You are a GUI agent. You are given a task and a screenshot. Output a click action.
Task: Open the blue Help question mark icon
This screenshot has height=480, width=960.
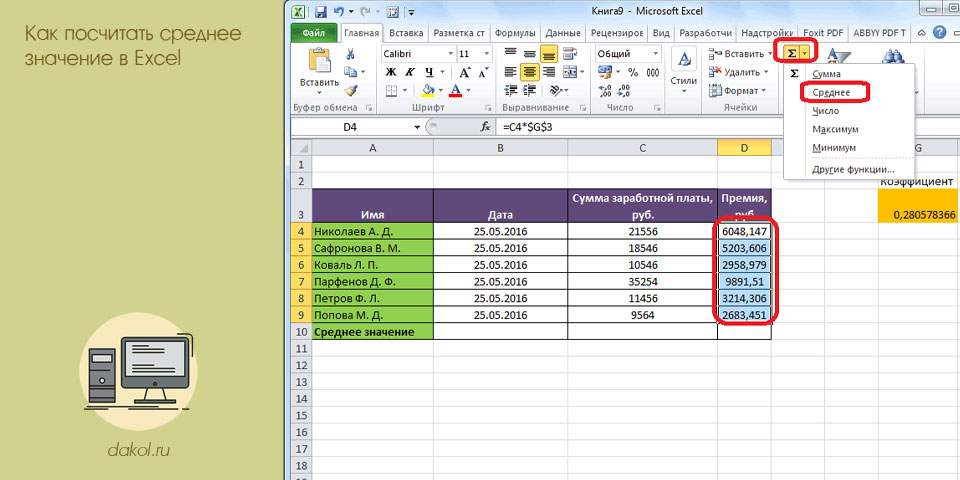click(940, 32)
